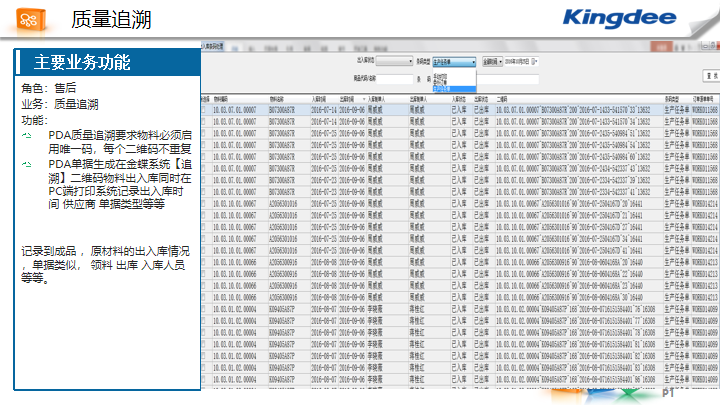Tick checkbox of row with QR ending 30'16440
Screen dimensions: 720x405
[203, 298]
